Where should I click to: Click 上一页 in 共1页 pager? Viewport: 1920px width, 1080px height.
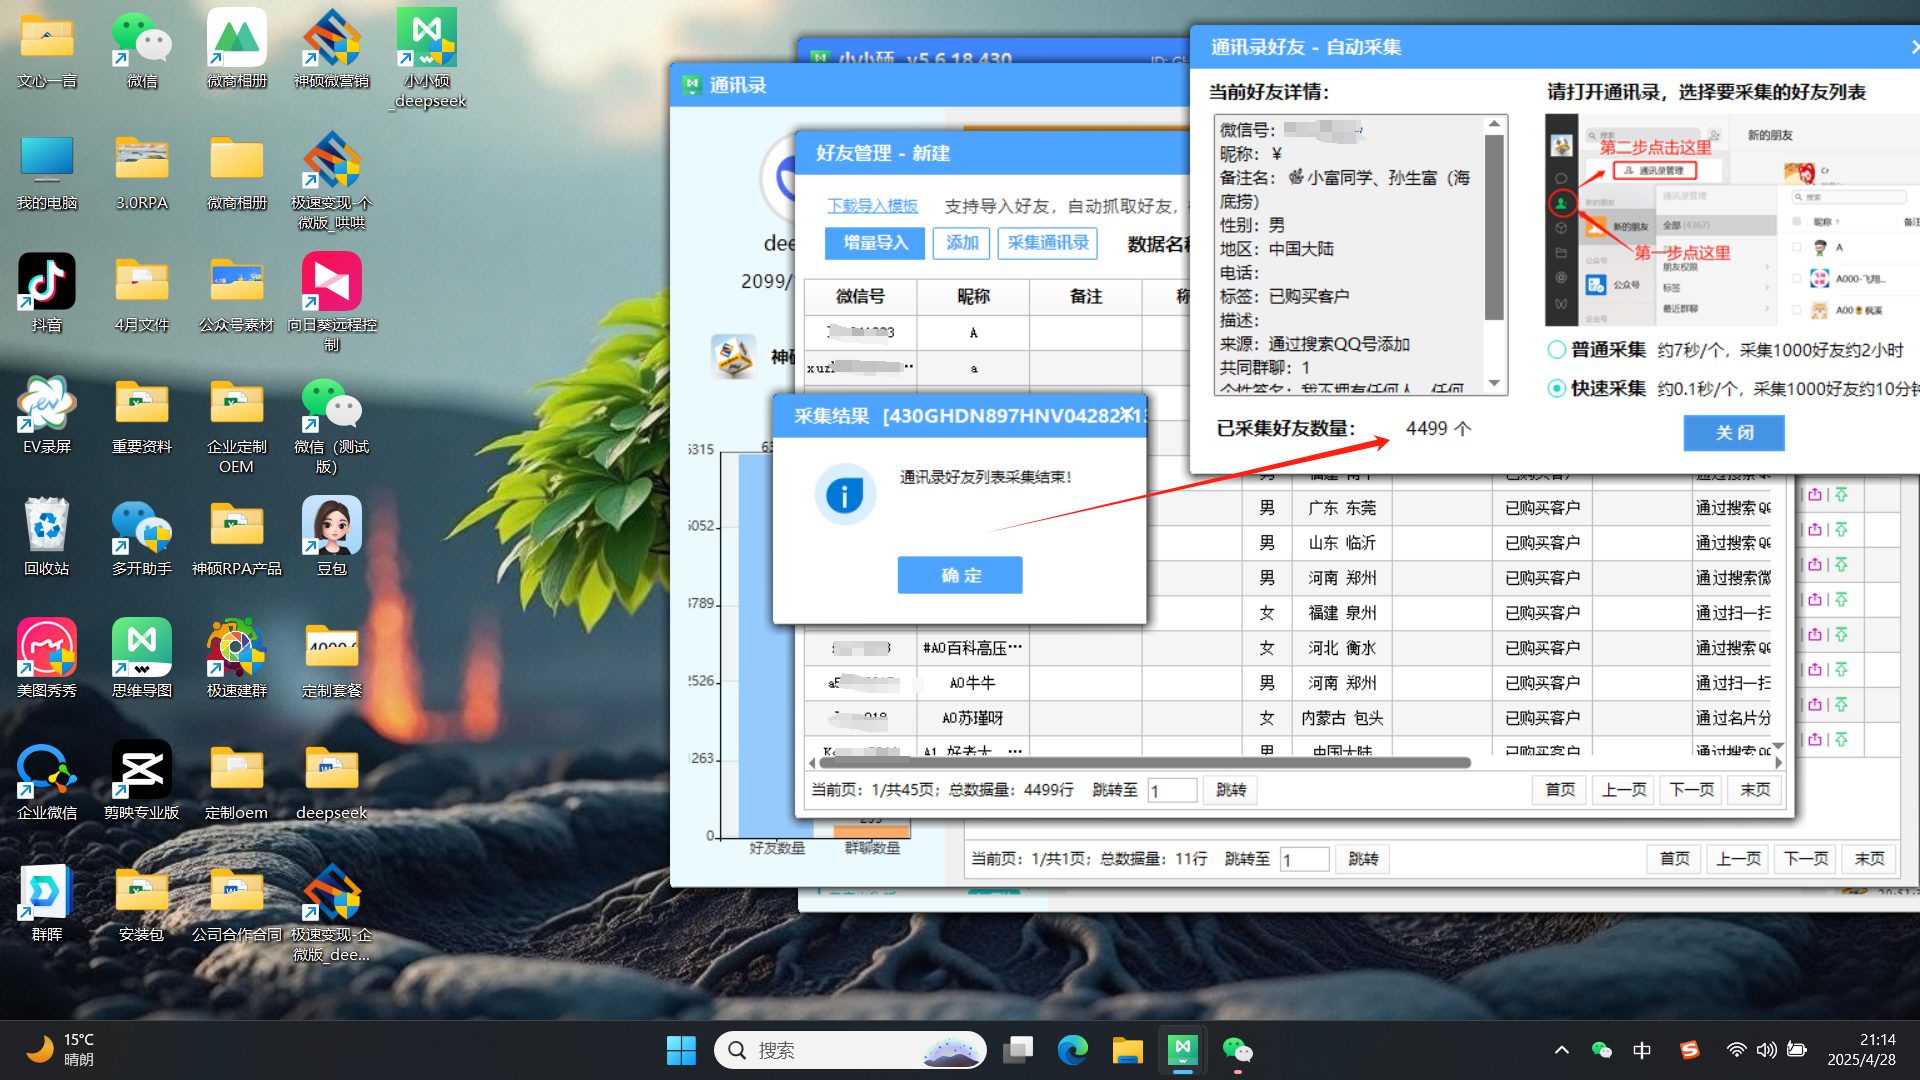tap(1739, 859)
